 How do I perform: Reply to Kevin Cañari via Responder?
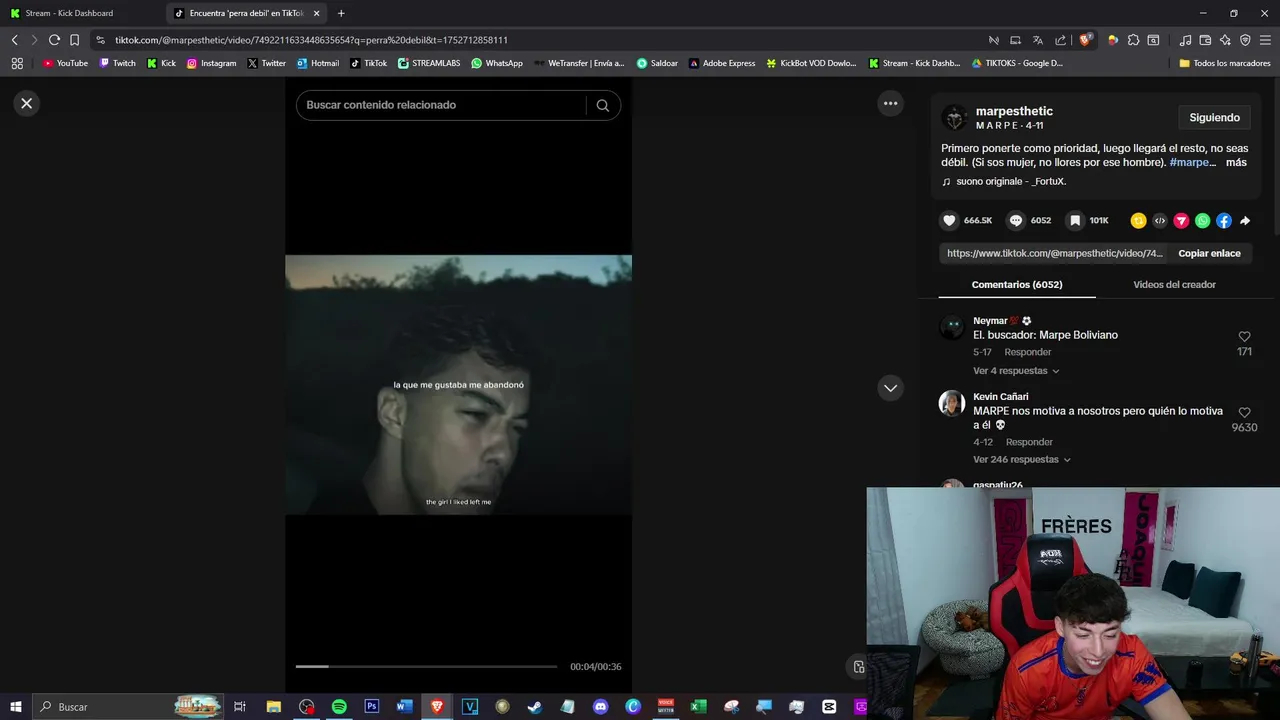tap(1029, 442)
